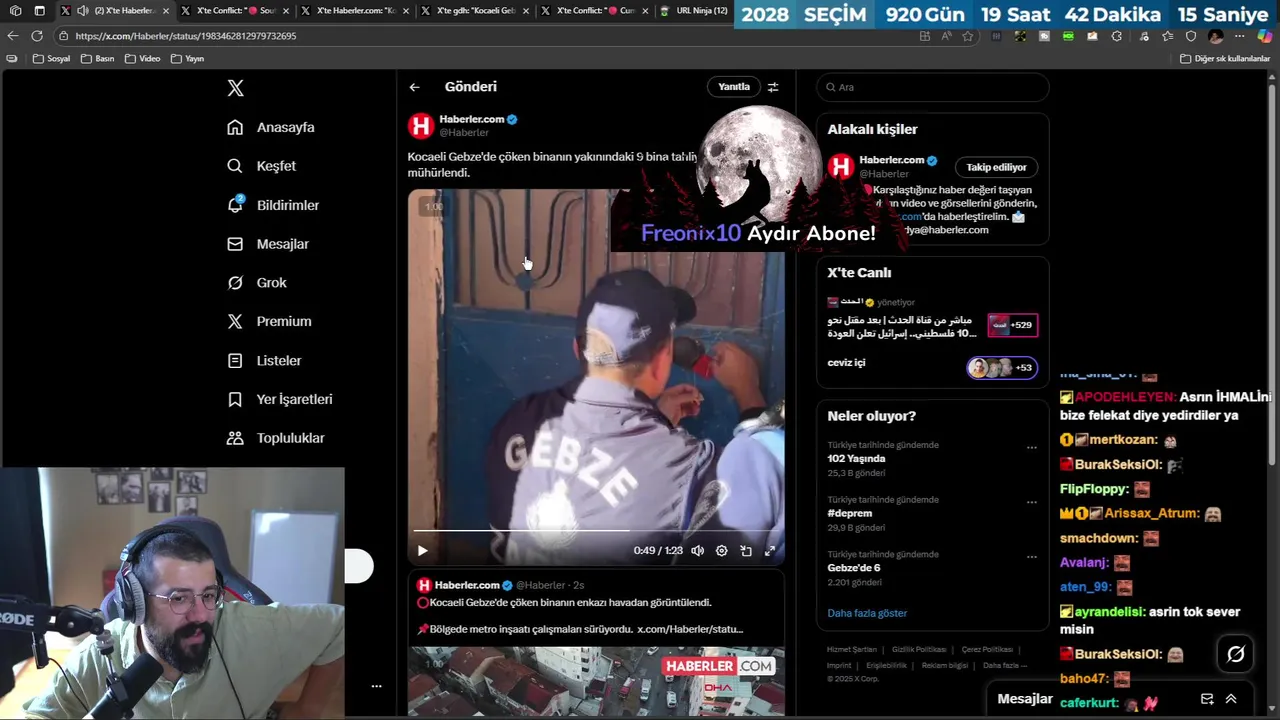This screenshot has height=720, width=1280.
Task: Switch to URL Ninja (12) tab
Action: click(695, 11)
